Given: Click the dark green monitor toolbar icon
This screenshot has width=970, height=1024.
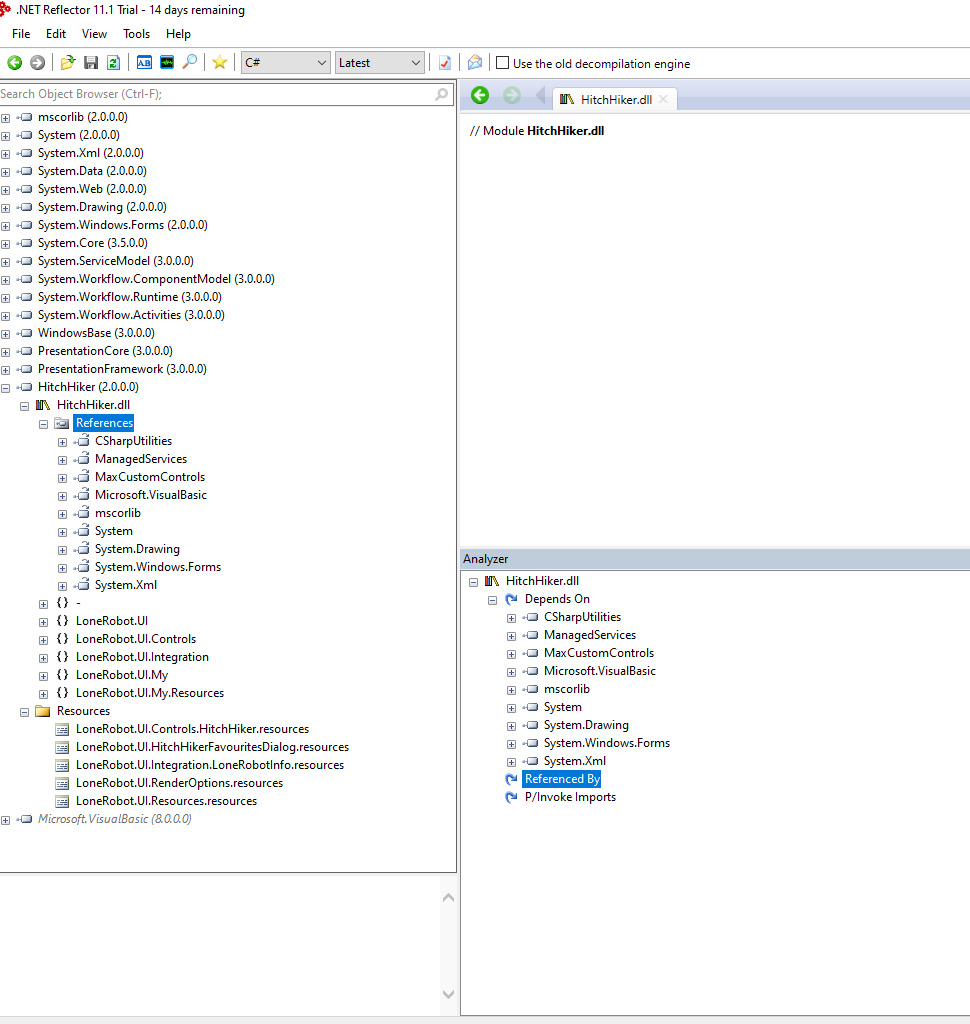Looking at the screenshot, I should 167,63.
